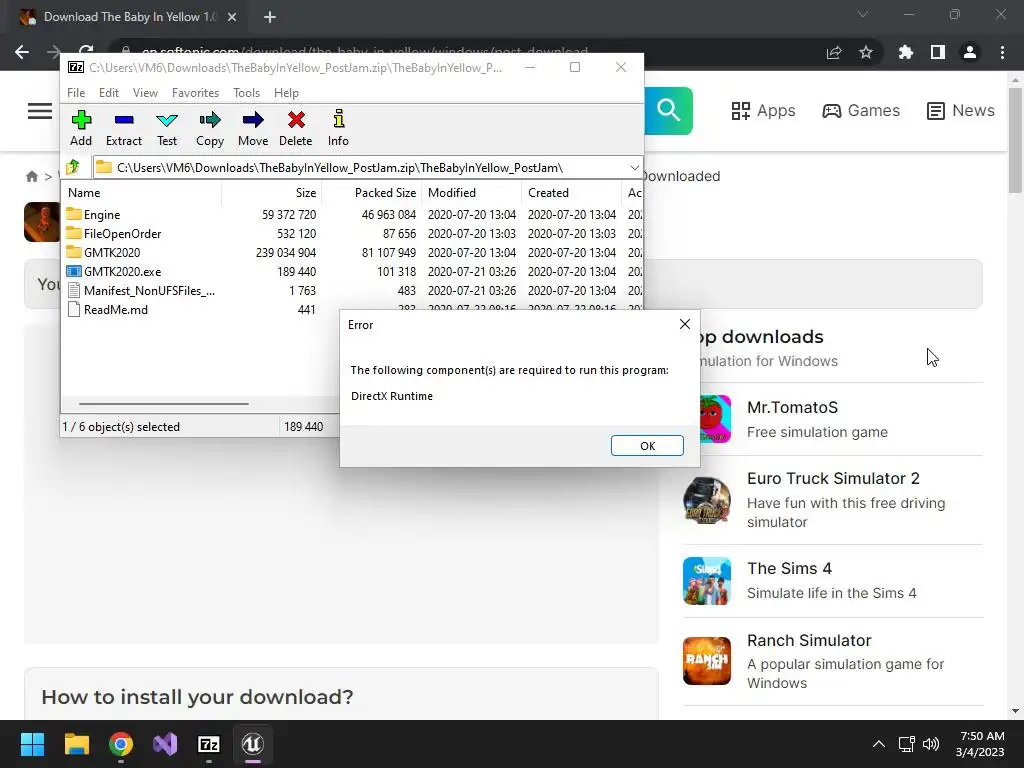The width and height of the screenshot is (1024, 768).
Task: Click the horizontal scrollbar in the 7-Zip list
Action: click(163, 404)
